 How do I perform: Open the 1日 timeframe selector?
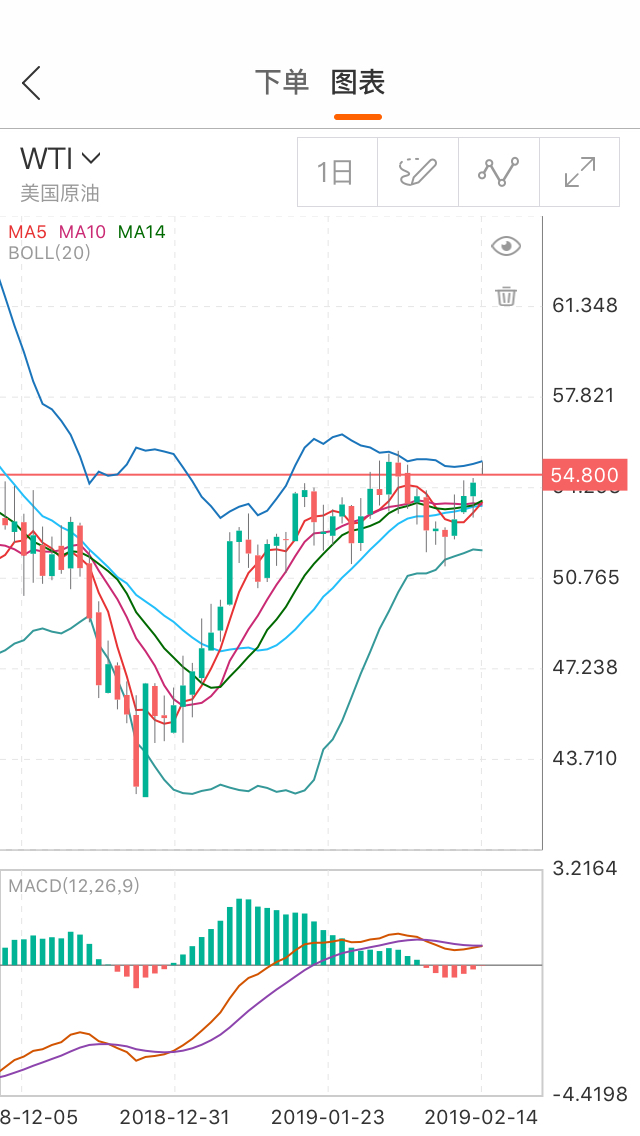(337, 172)
